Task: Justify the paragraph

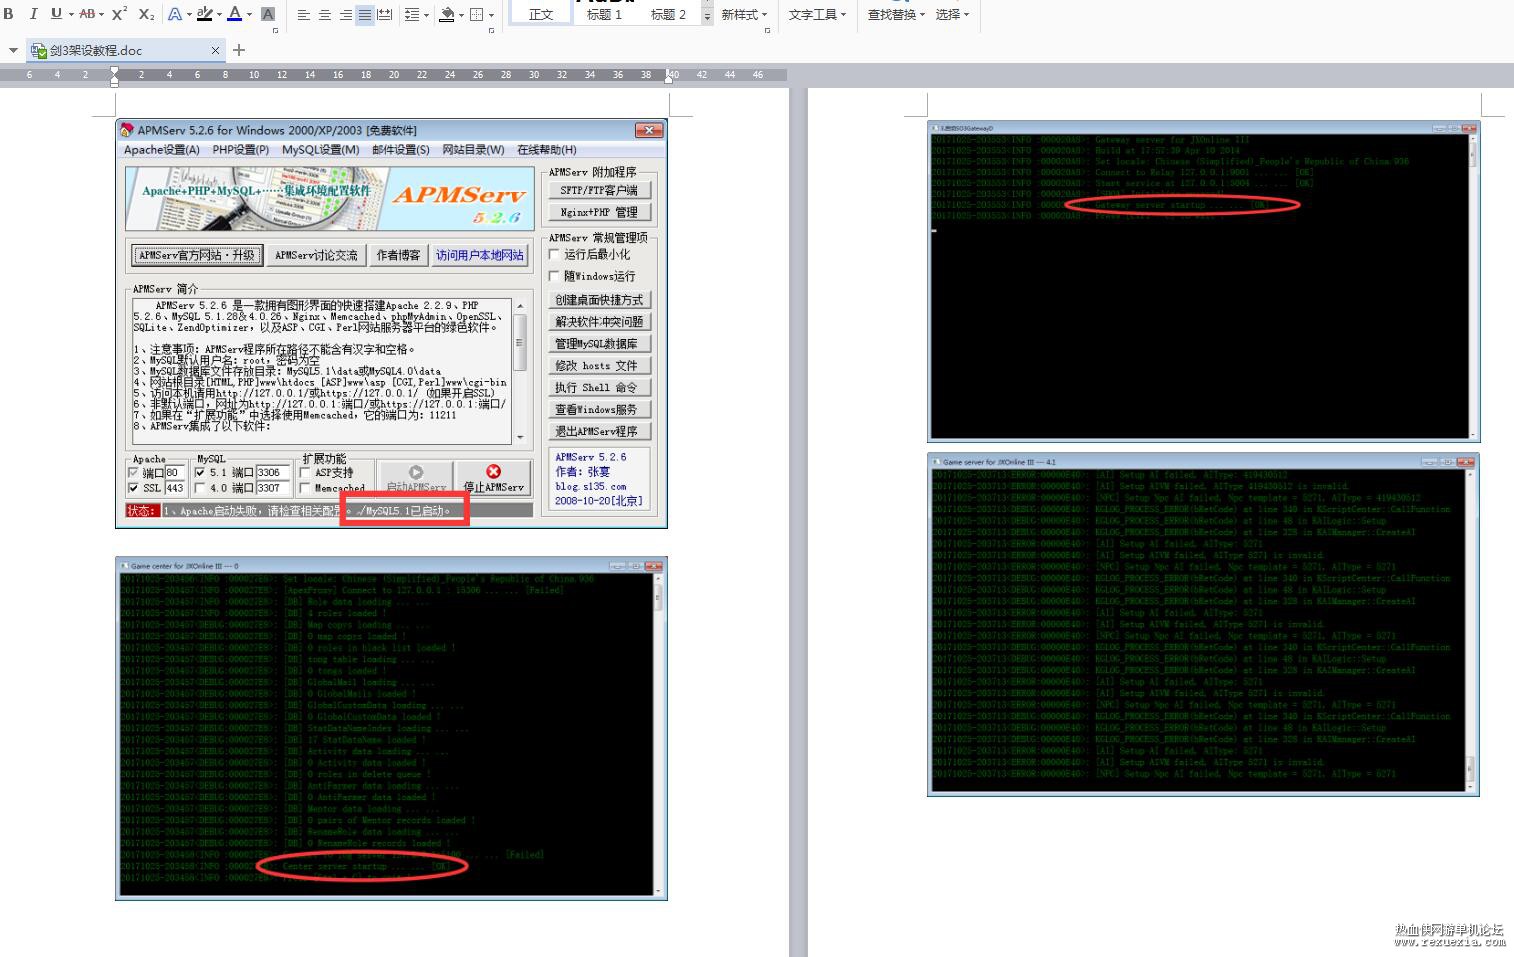Action: pyautogui.click(x=365, y=15)
